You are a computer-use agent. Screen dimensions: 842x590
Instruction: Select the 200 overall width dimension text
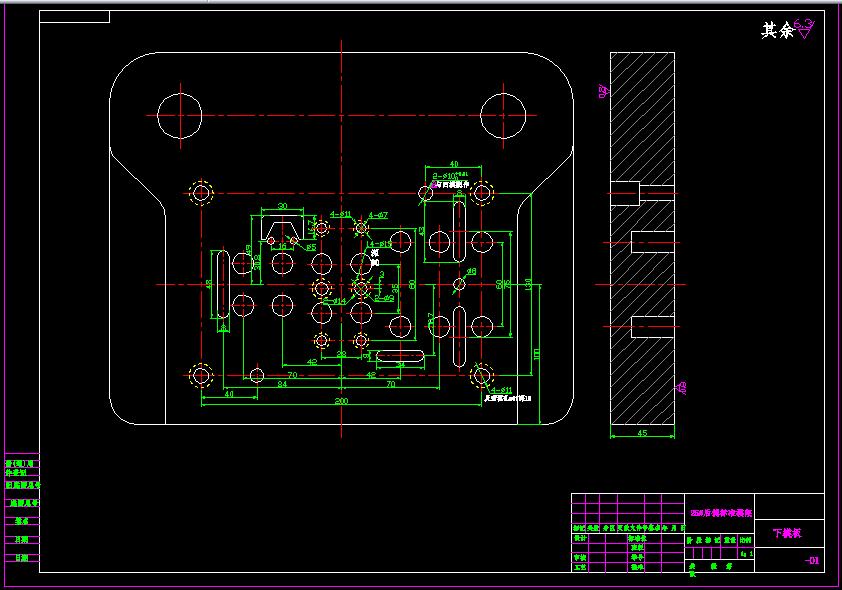pos(341,401)
